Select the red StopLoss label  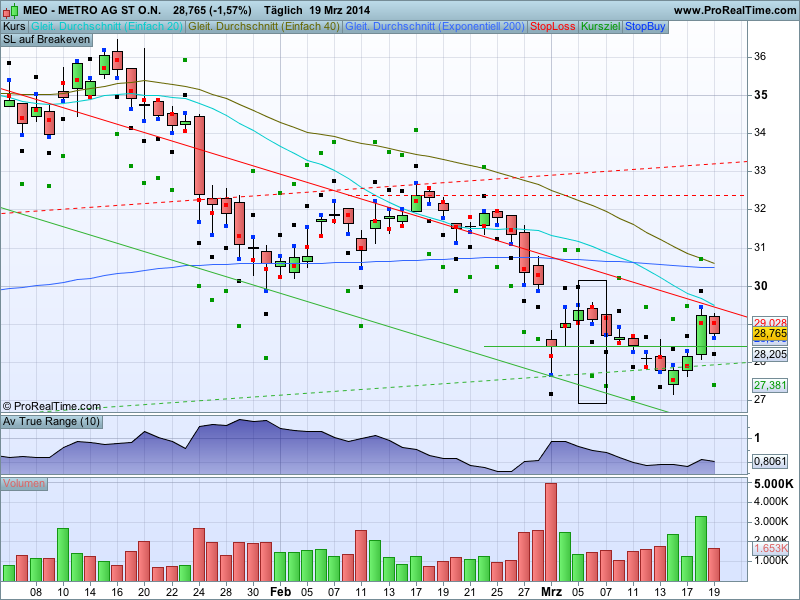pyautogui.click(x=553, y=27)
